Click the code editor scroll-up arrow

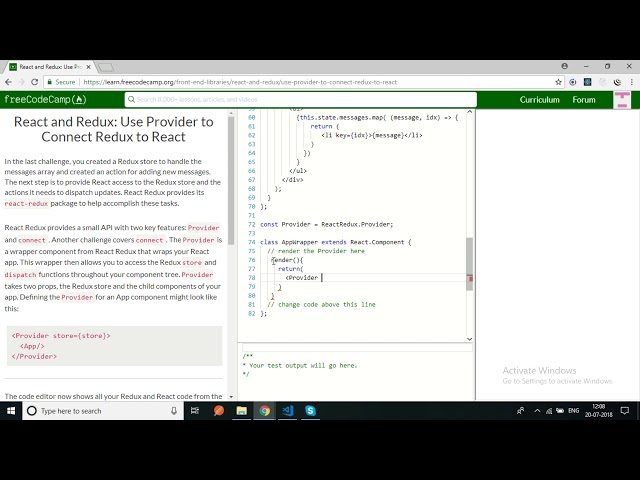(469, 112)
